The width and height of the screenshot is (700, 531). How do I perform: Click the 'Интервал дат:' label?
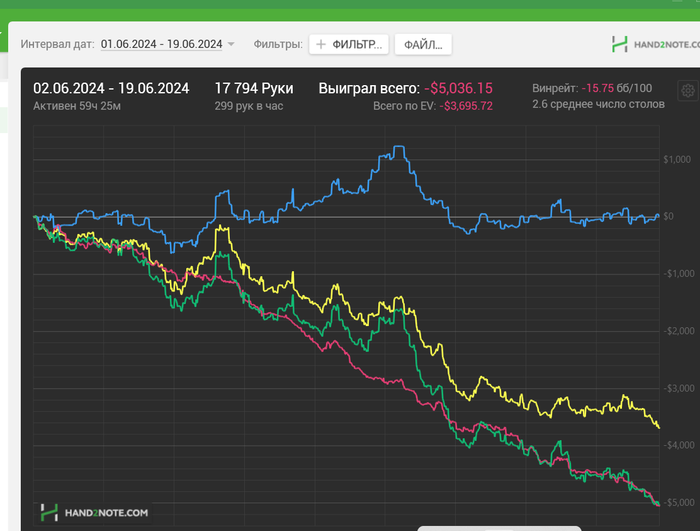click(x=57, y=44)
